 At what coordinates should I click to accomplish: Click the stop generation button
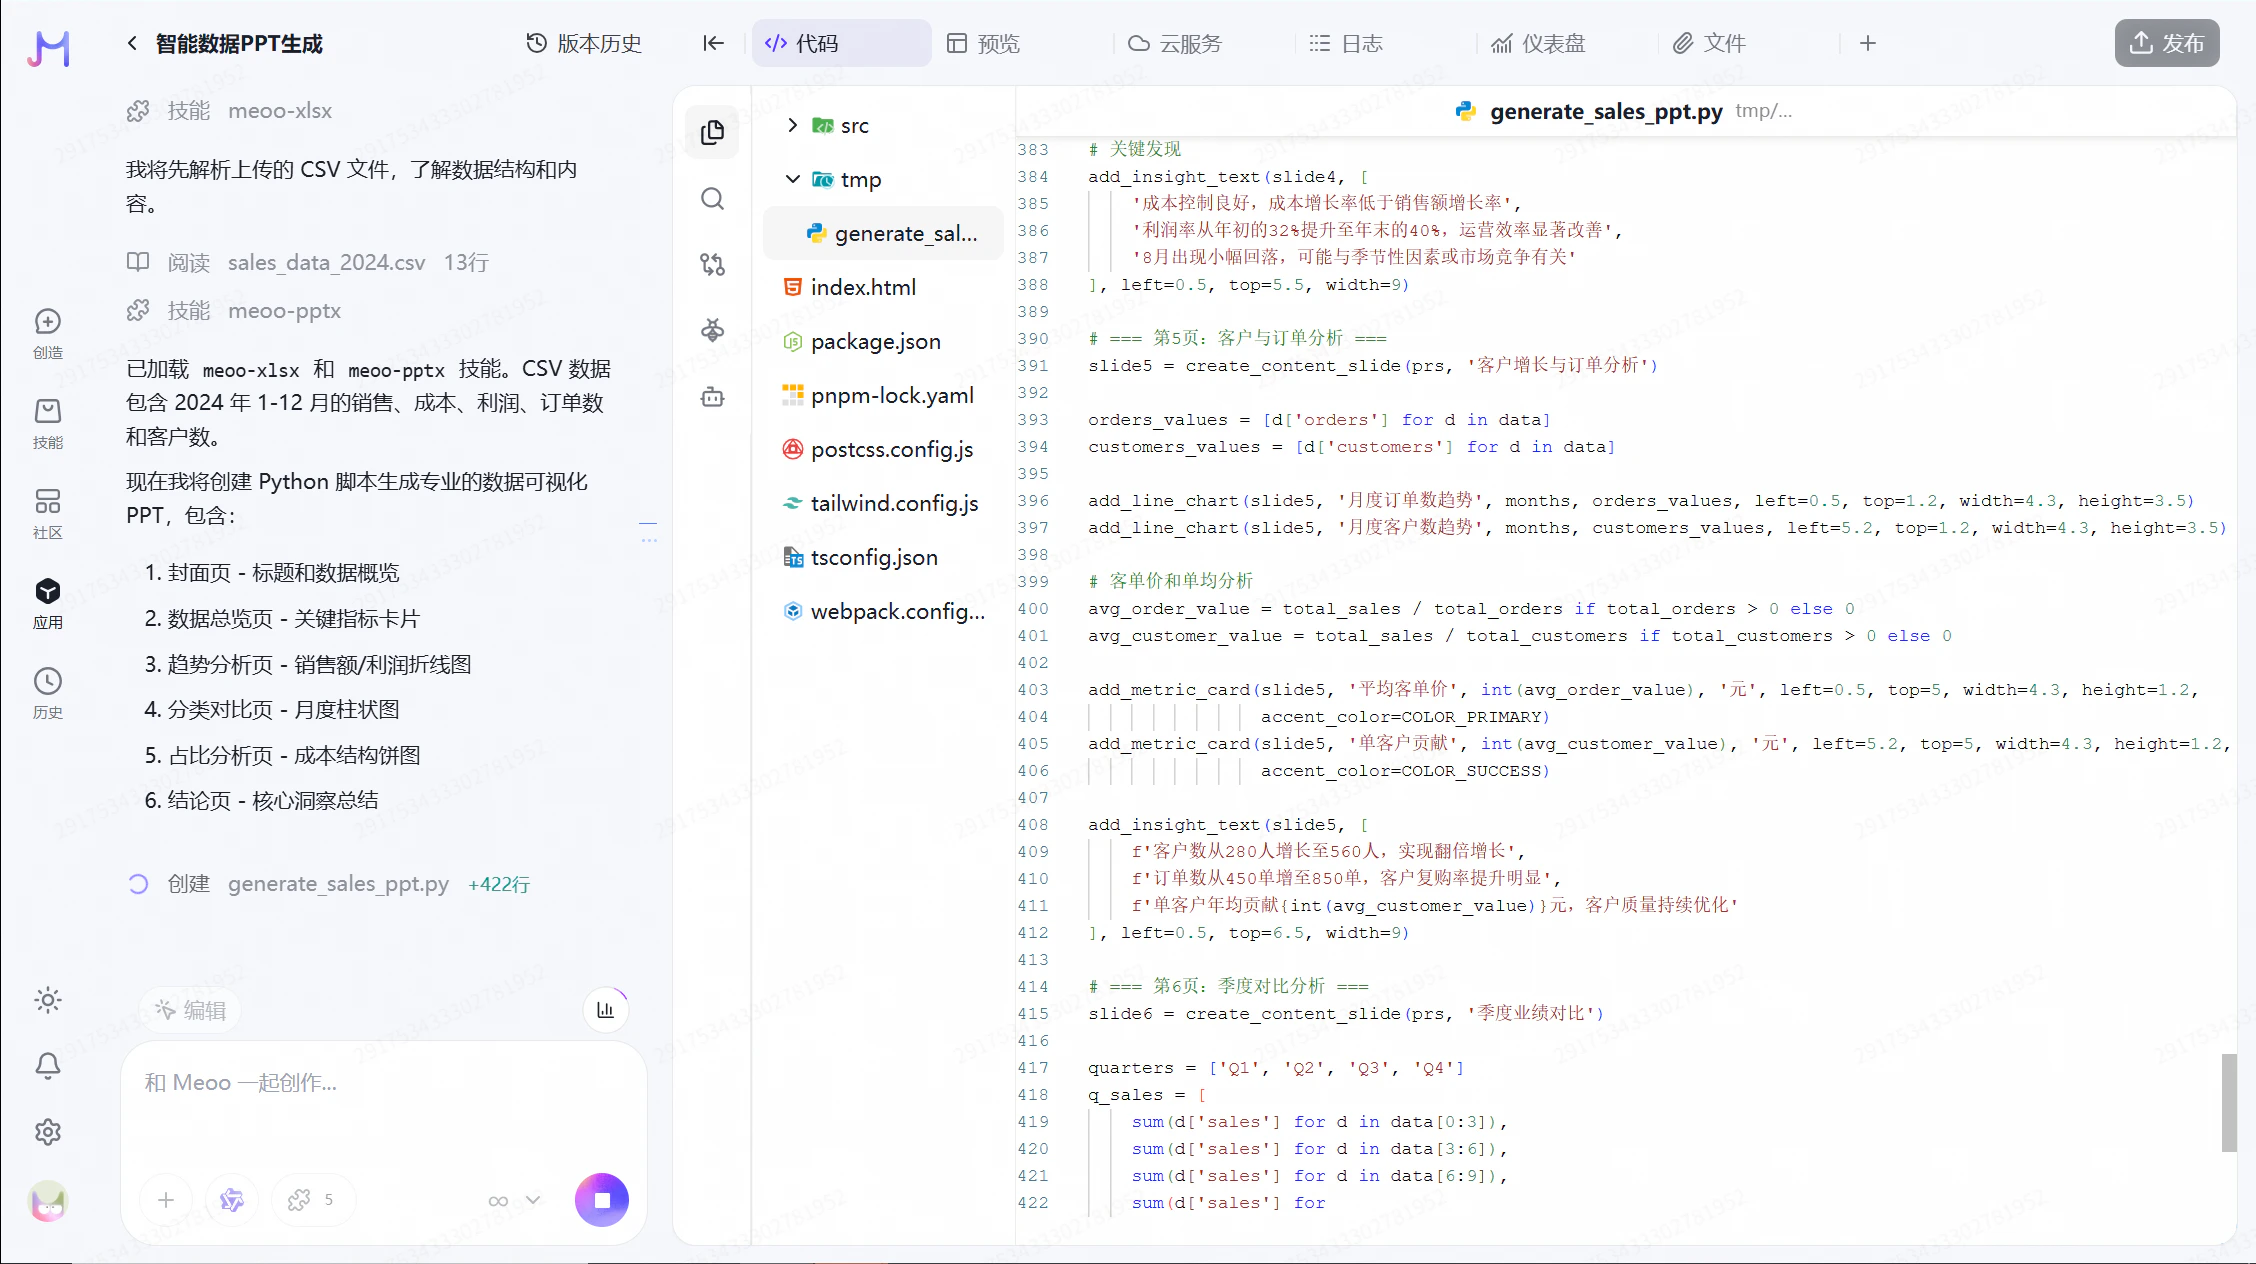(x=601, y=1200)
